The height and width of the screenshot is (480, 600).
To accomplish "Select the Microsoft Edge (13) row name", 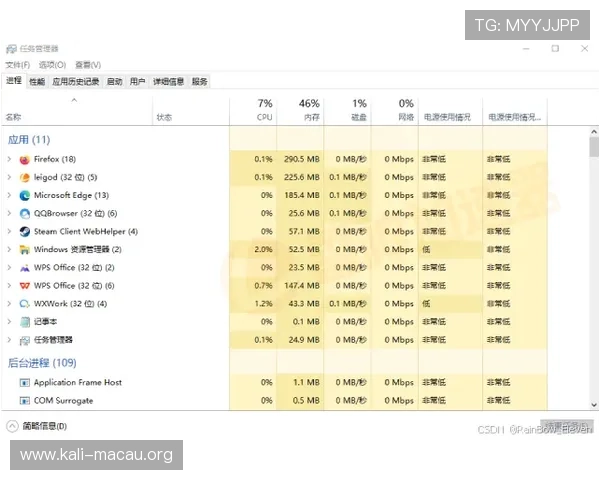I will click(x=71, y=195).
